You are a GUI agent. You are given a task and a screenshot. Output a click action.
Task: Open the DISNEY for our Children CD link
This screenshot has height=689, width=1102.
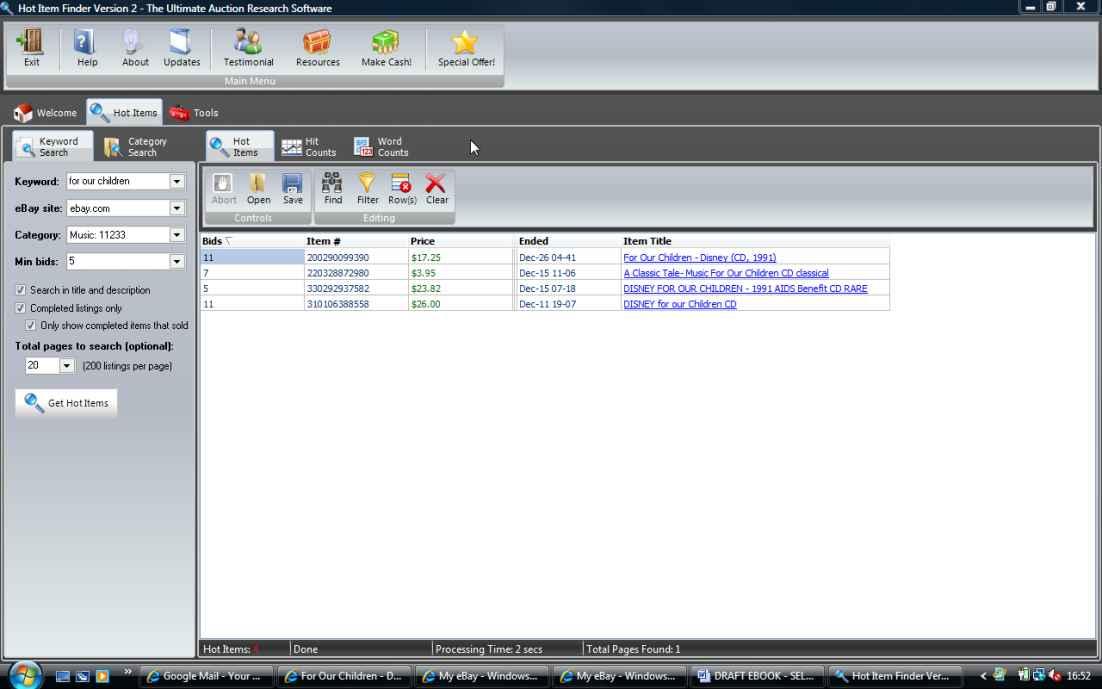pos(679,304)
